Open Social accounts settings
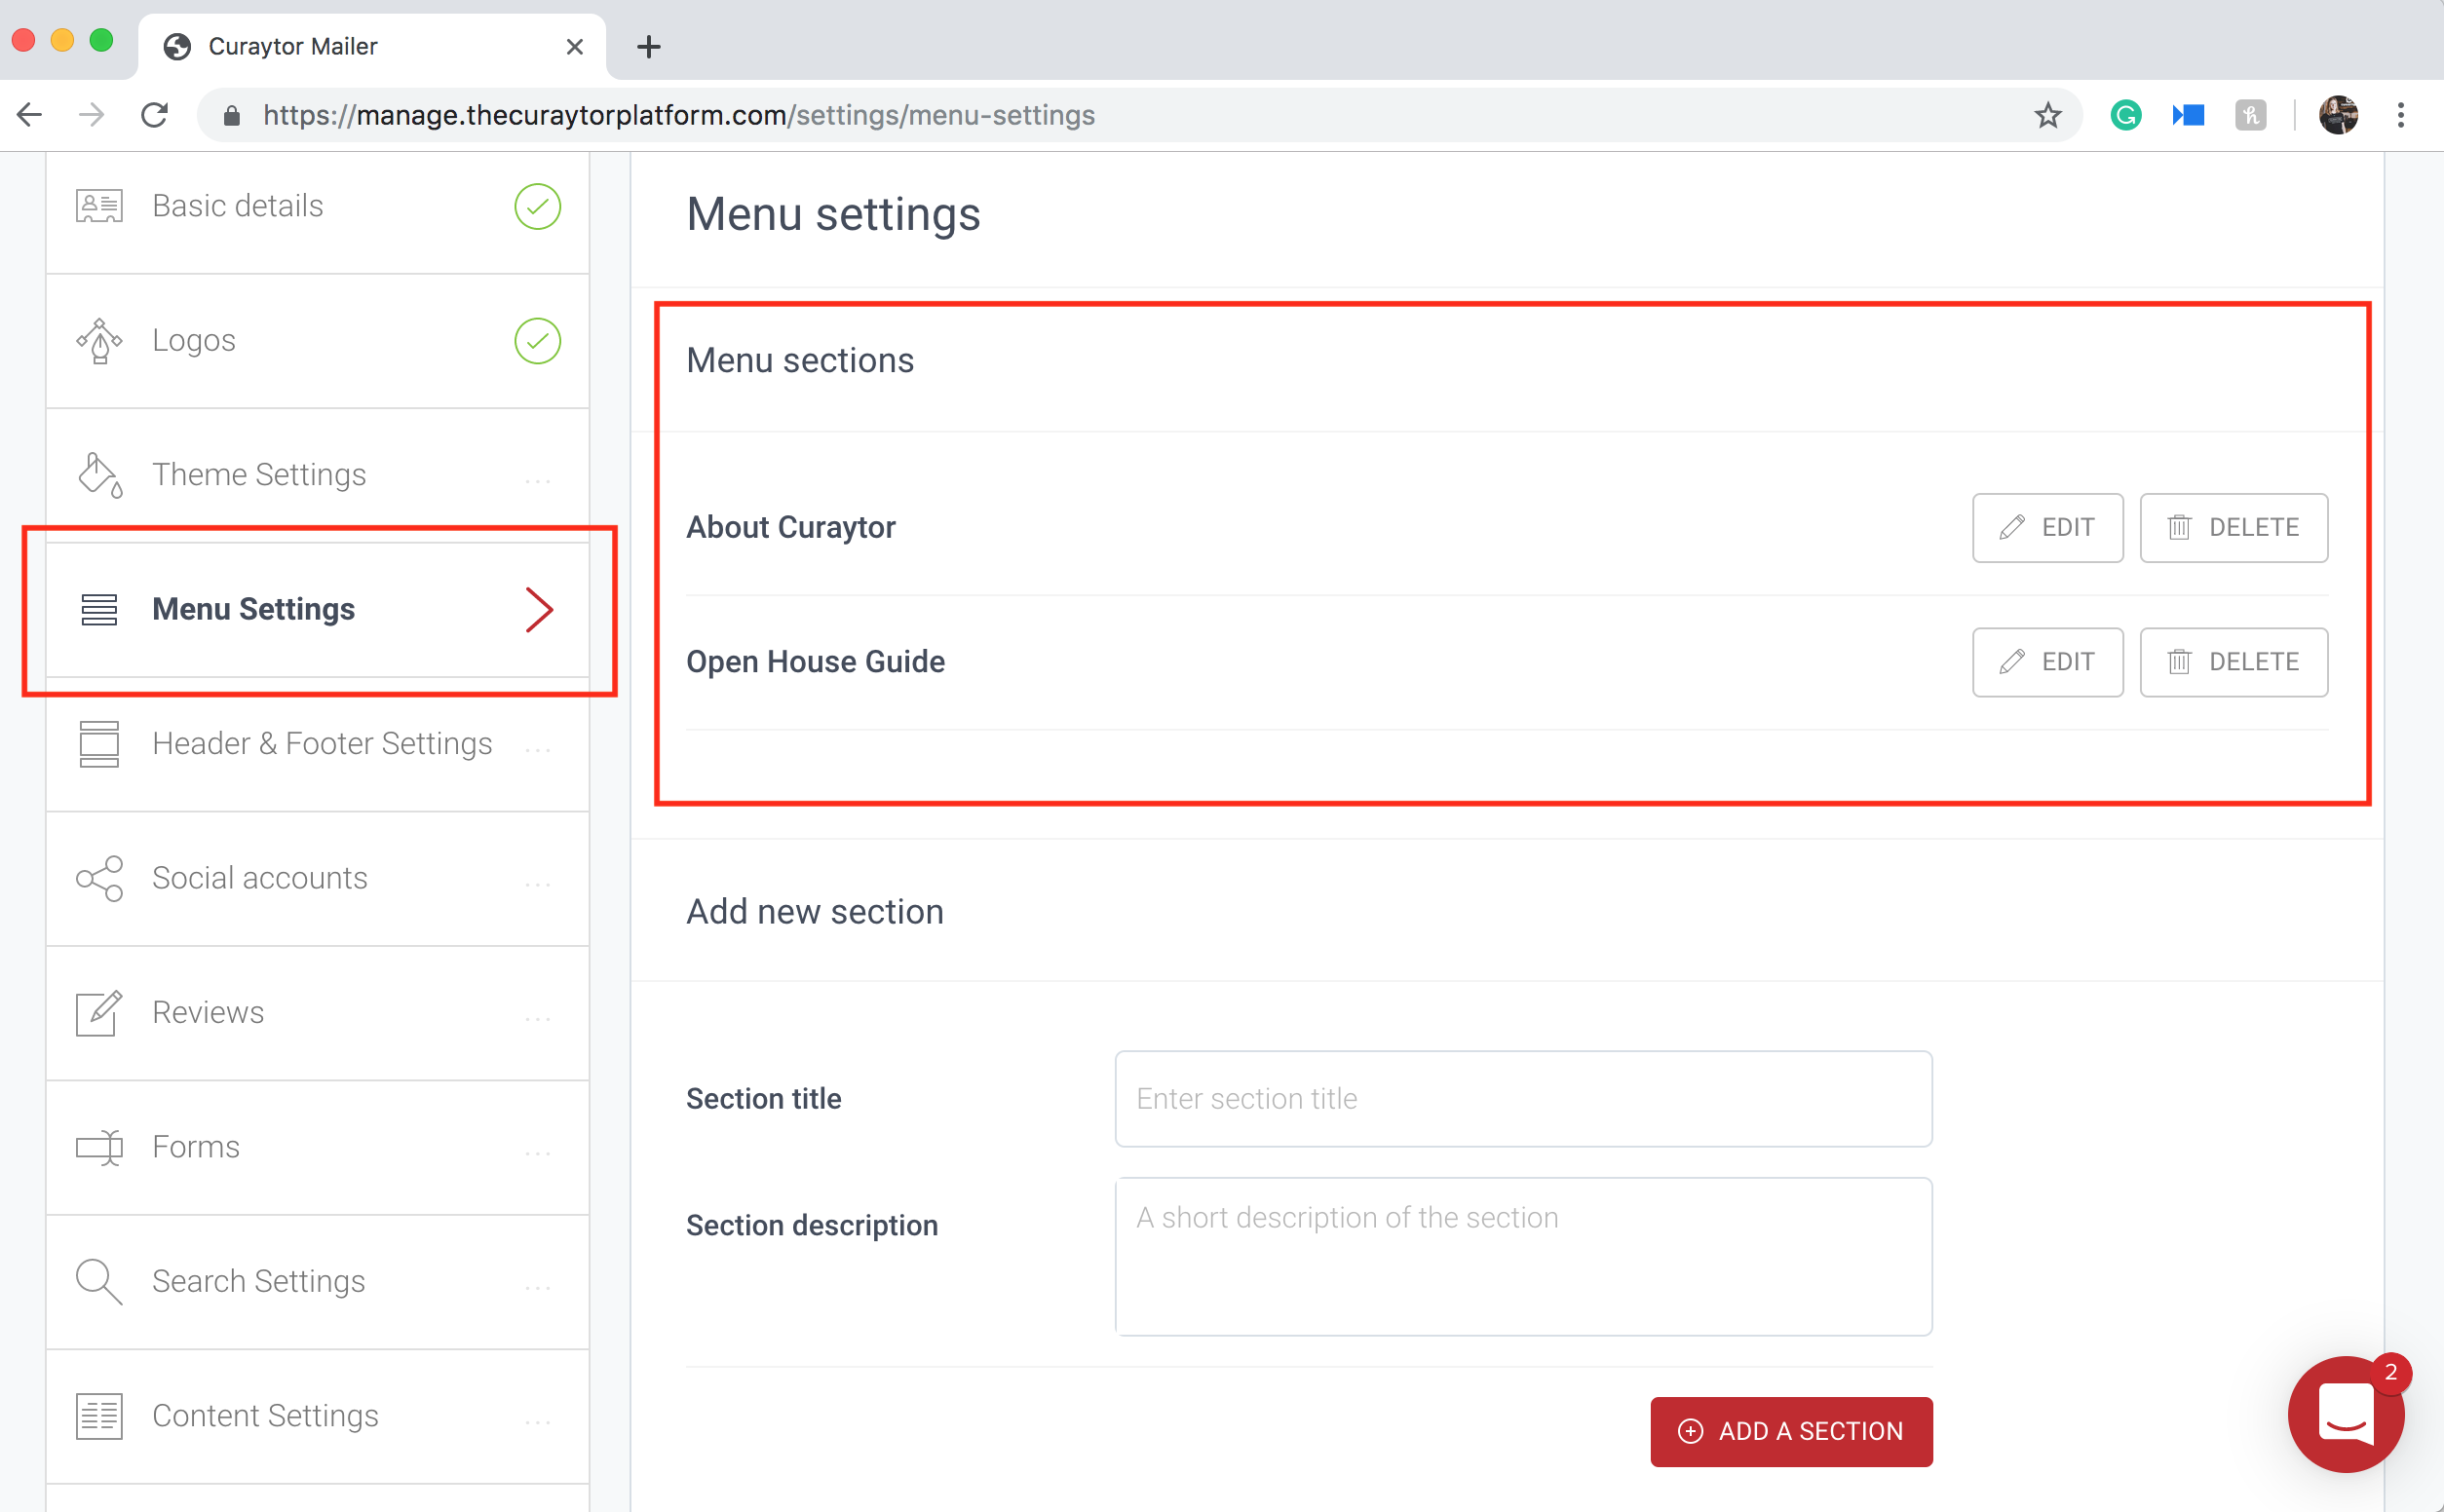The height and width of the screenshot is (1512, 2444). point(318,878)
